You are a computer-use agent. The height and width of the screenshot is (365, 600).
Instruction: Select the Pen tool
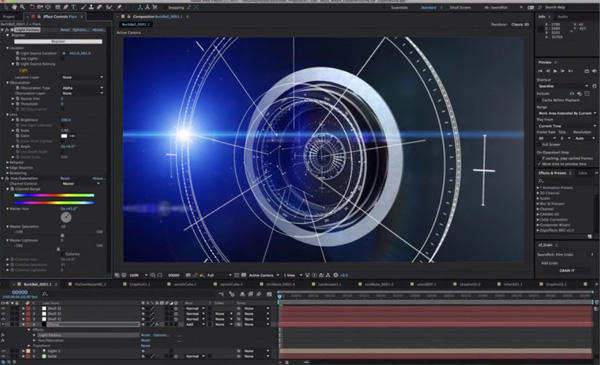[66, 7]
